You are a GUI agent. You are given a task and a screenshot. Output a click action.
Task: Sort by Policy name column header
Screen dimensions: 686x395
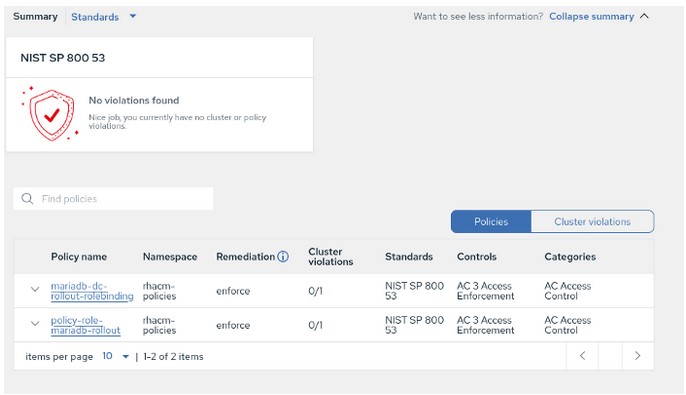click(x=79, y=257)
